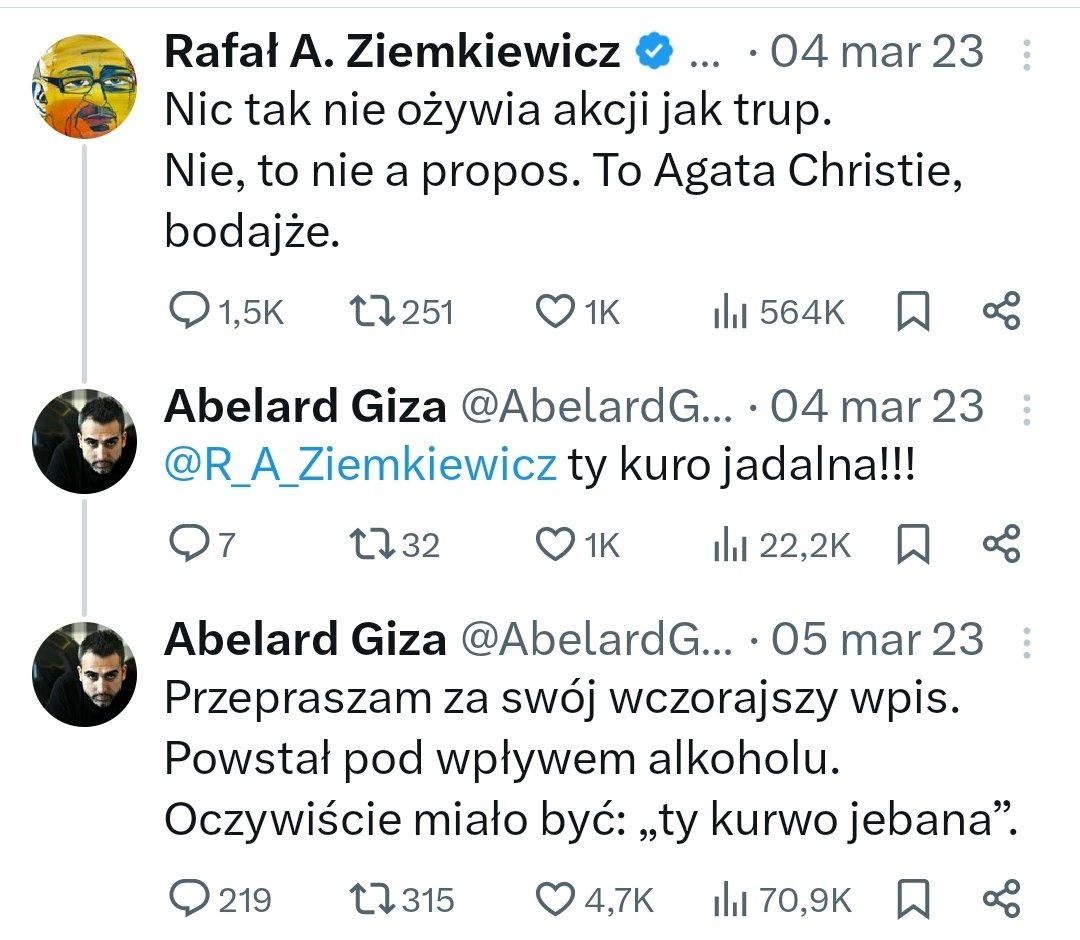Like Ziemkiewicz's tweet about Agata Christie
1080x940 pixels.
tap(555, 312)
